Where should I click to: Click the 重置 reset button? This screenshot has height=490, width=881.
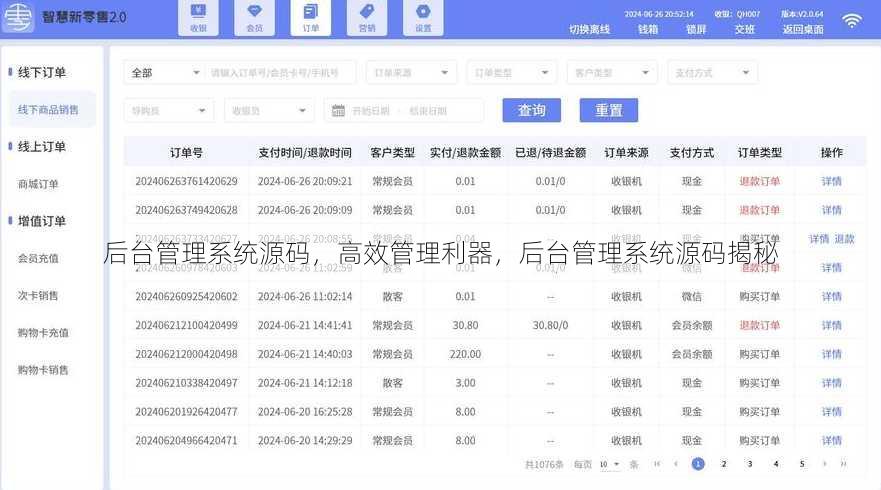608,110
